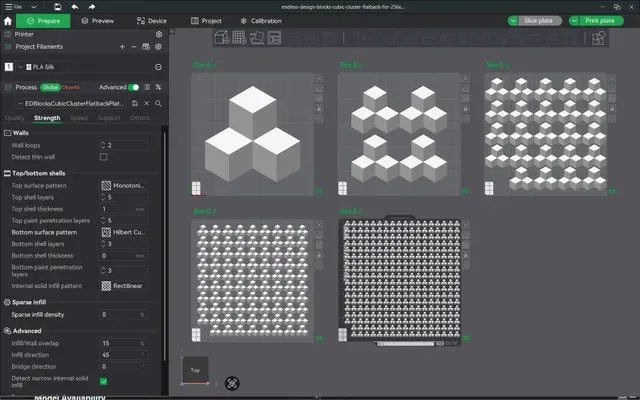Open Top surface pattern dropdown
The height and width of the screenshot is (400, 640).
click(x=124, y=186)
